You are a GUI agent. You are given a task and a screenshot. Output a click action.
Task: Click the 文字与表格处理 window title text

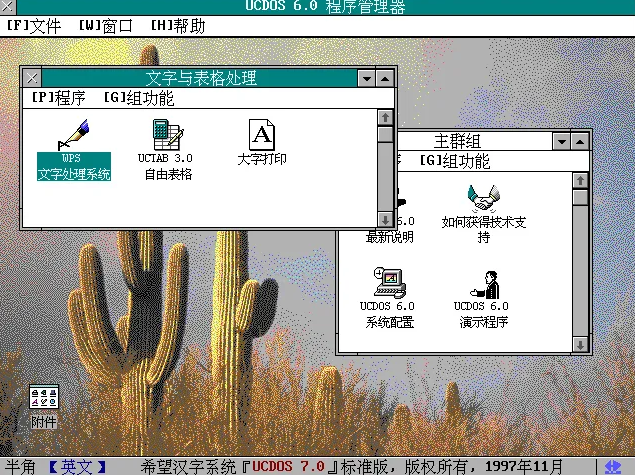click(201, 78)
